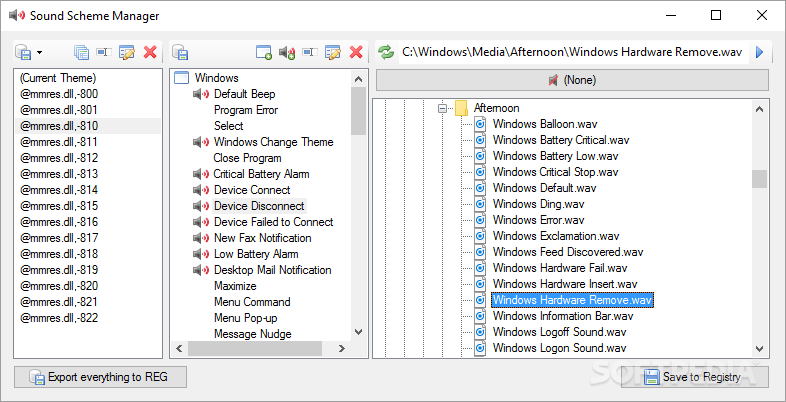
Task: Select the Afternoon folder icon
Action: (x=461, y=108)
